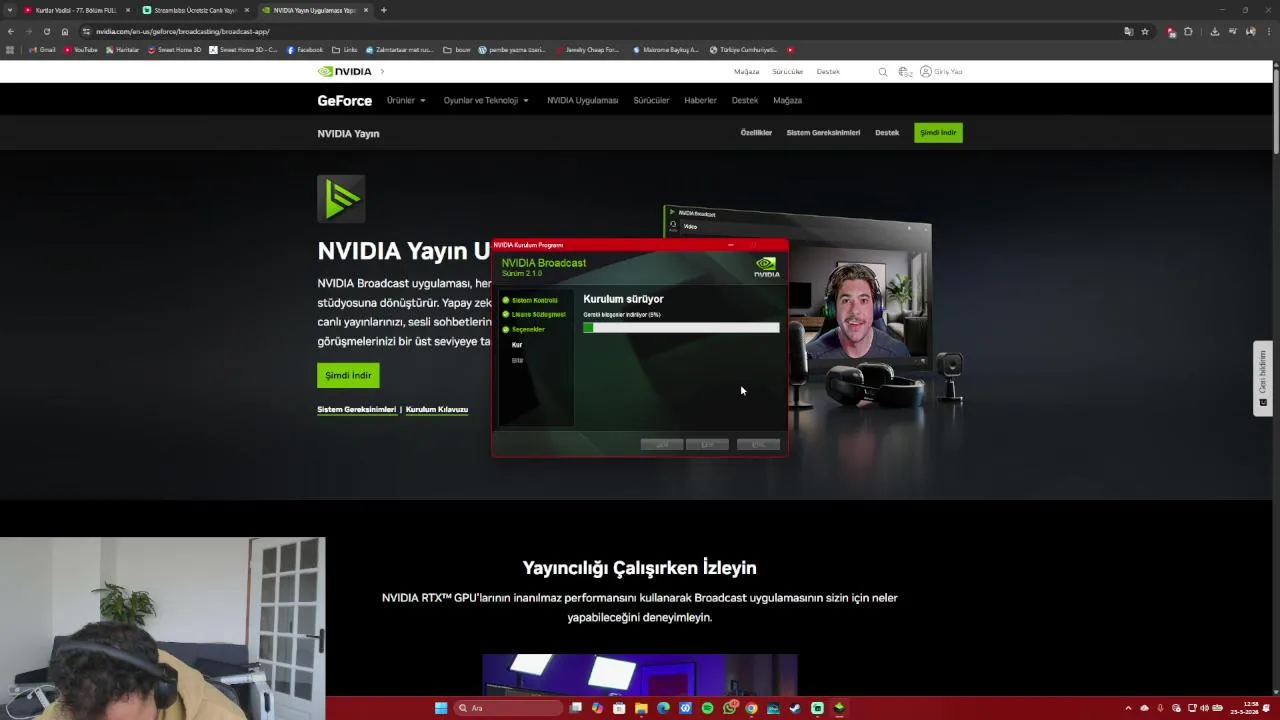The height and width of the screenshot is (720, 1280).
Task: Open the Gmail bookmark
Action: [x=42, y=49]
